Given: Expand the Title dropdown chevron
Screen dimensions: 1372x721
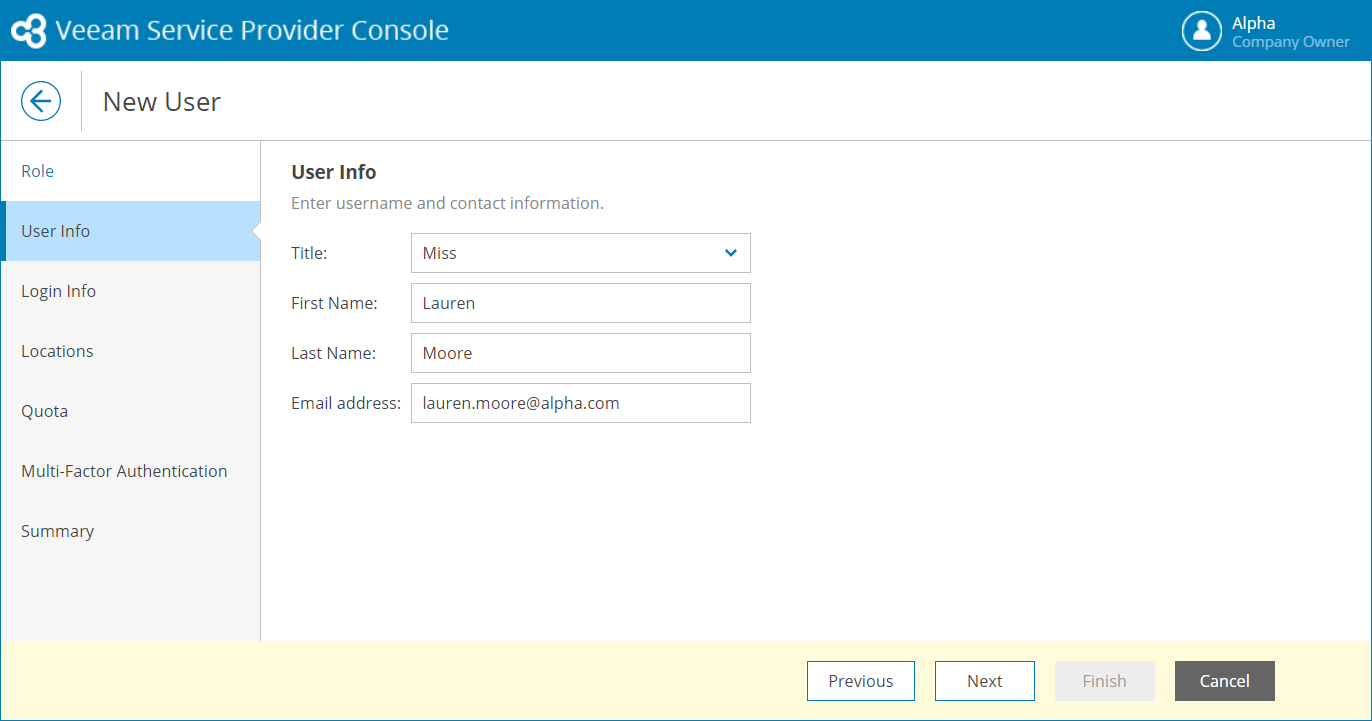Looking at the screenshot, I should [731, 253].
